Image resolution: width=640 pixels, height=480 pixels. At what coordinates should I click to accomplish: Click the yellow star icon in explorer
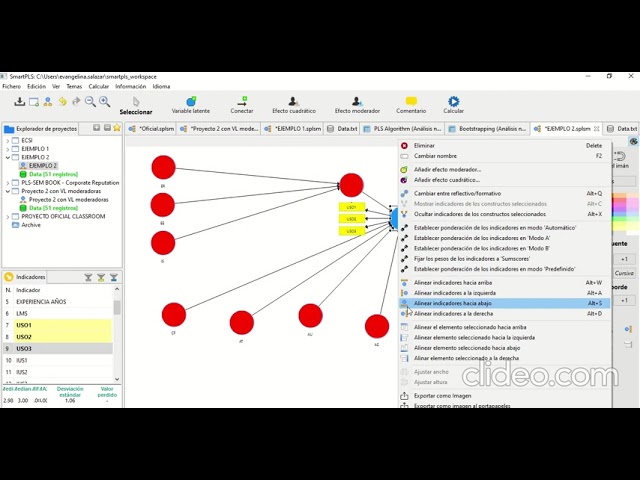pyautogui.click(x=117, y=128)
